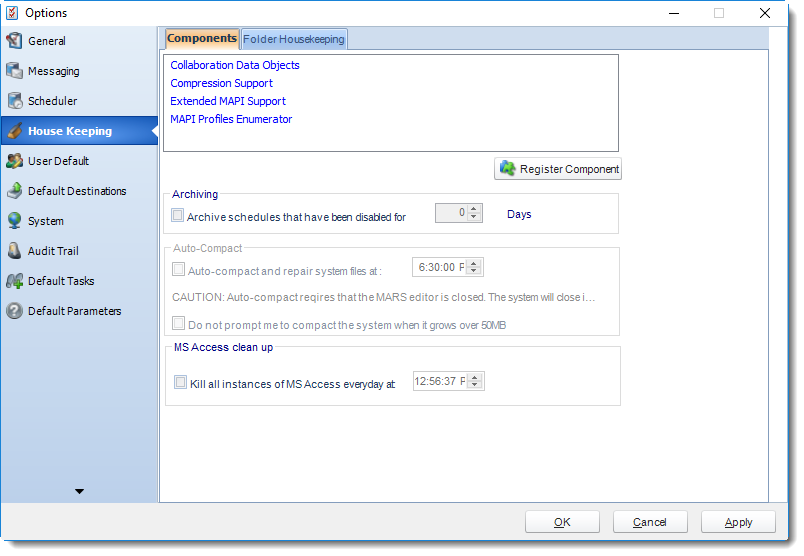This screenshot has width=804, height=556.
Task: Click the Cancel button
Action: (x=650, y=522)
